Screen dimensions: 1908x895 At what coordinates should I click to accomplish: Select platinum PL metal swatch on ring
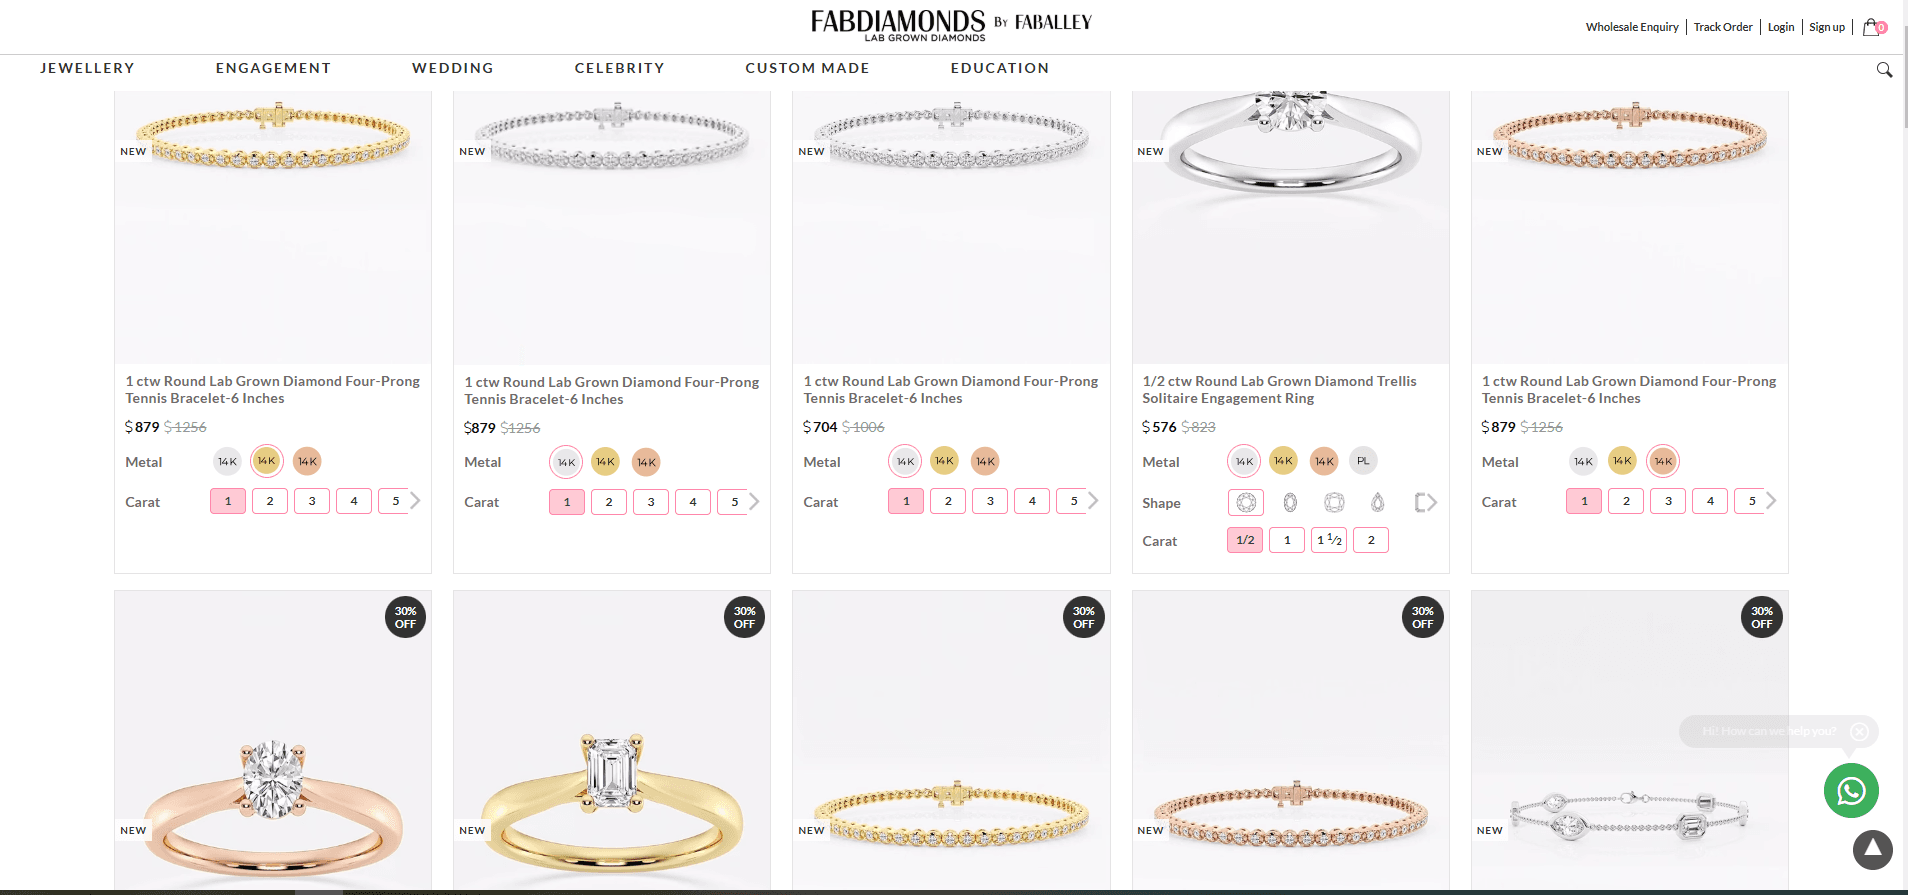(1363, 461)
